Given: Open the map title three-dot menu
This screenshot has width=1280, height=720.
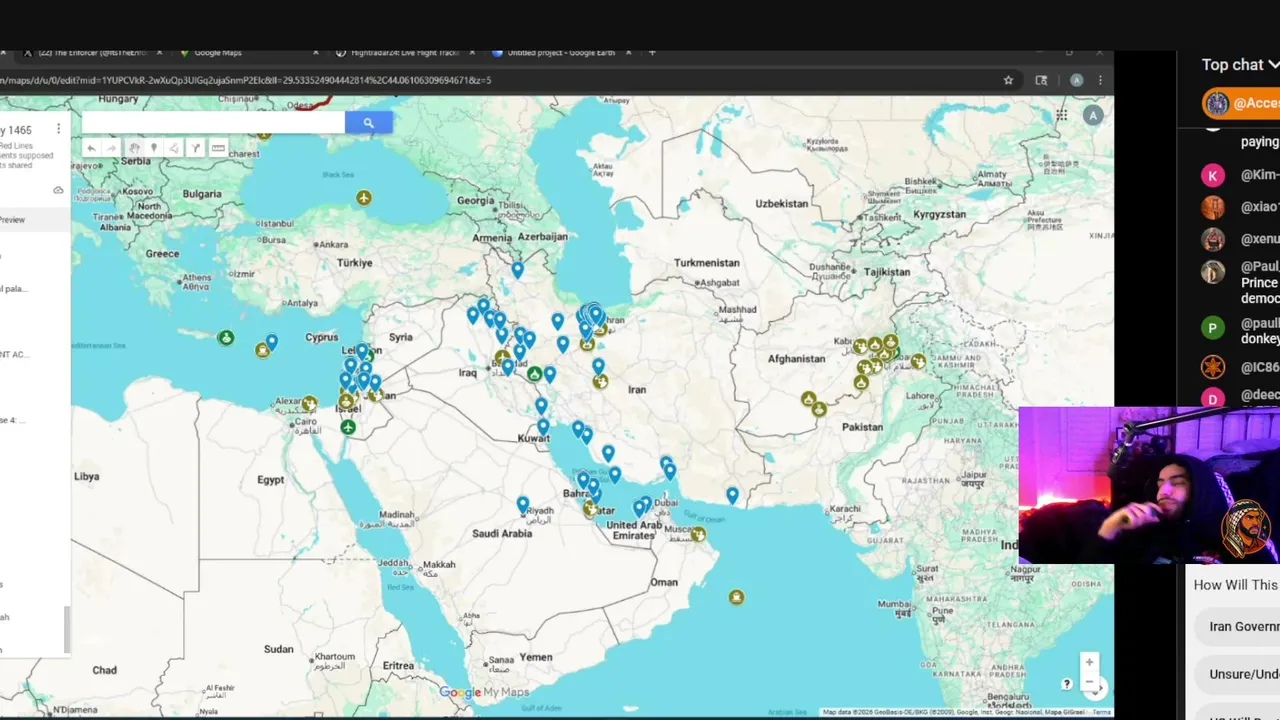Looking at the screenshot, I should coord(58,129).
